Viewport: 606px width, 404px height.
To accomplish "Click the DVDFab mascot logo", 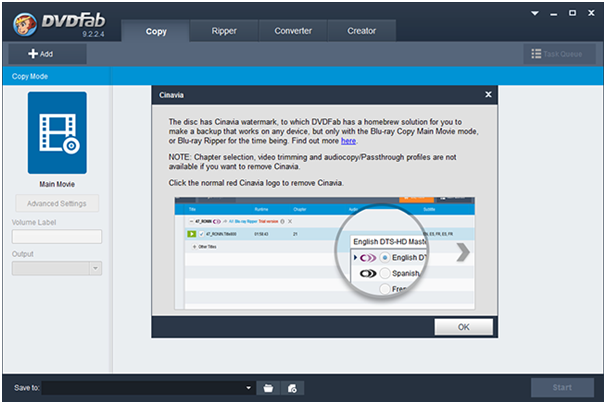I will click(x=25, y=24).
